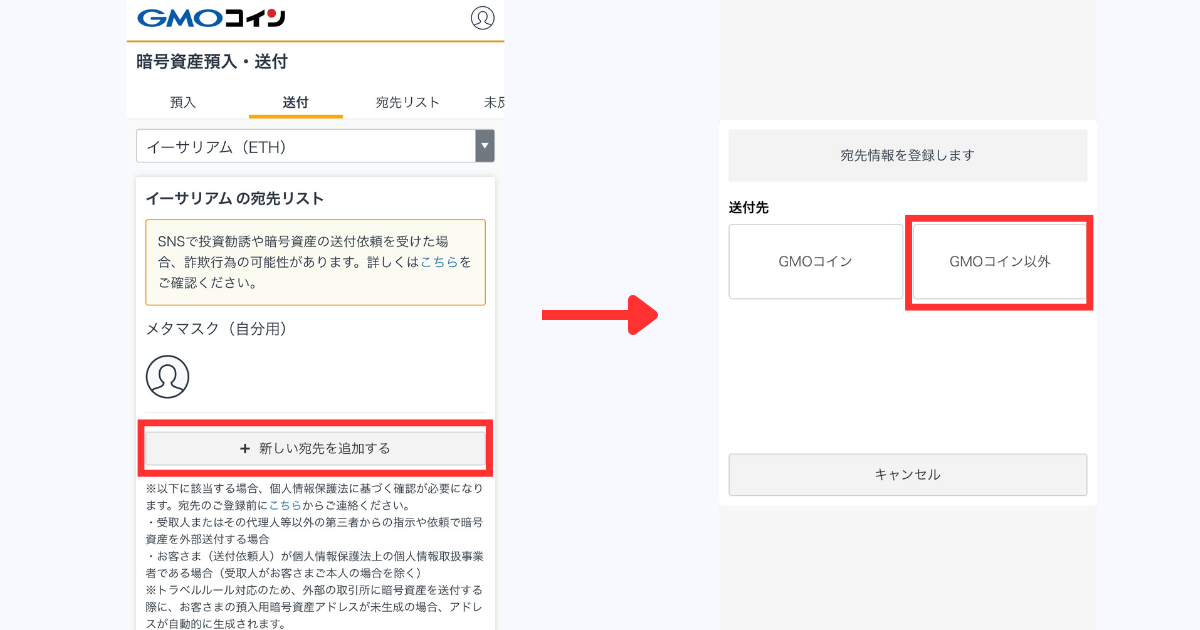
Task: Click the 送付先 label
Action: pyautogui.click(x=749, y=208)
